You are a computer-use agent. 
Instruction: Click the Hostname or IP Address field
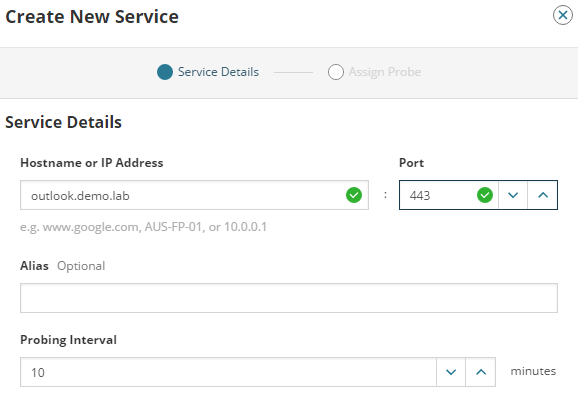(x=194, y=195)
